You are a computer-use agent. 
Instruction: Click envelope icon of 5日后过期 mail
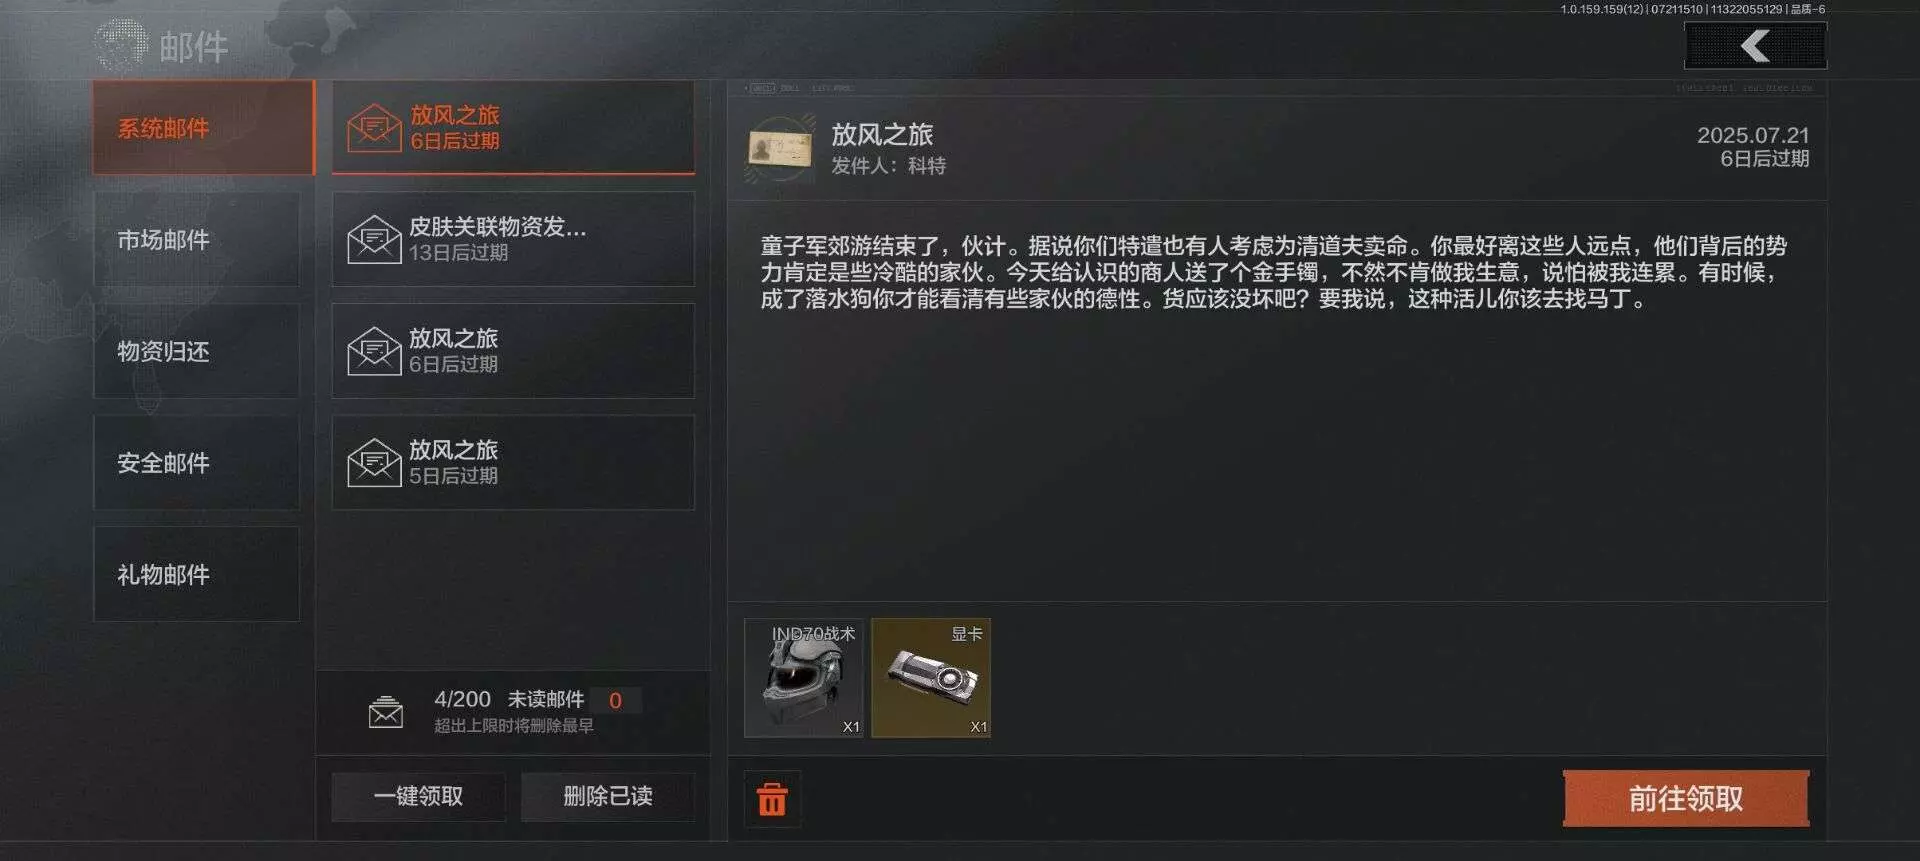tap(374, 463)
